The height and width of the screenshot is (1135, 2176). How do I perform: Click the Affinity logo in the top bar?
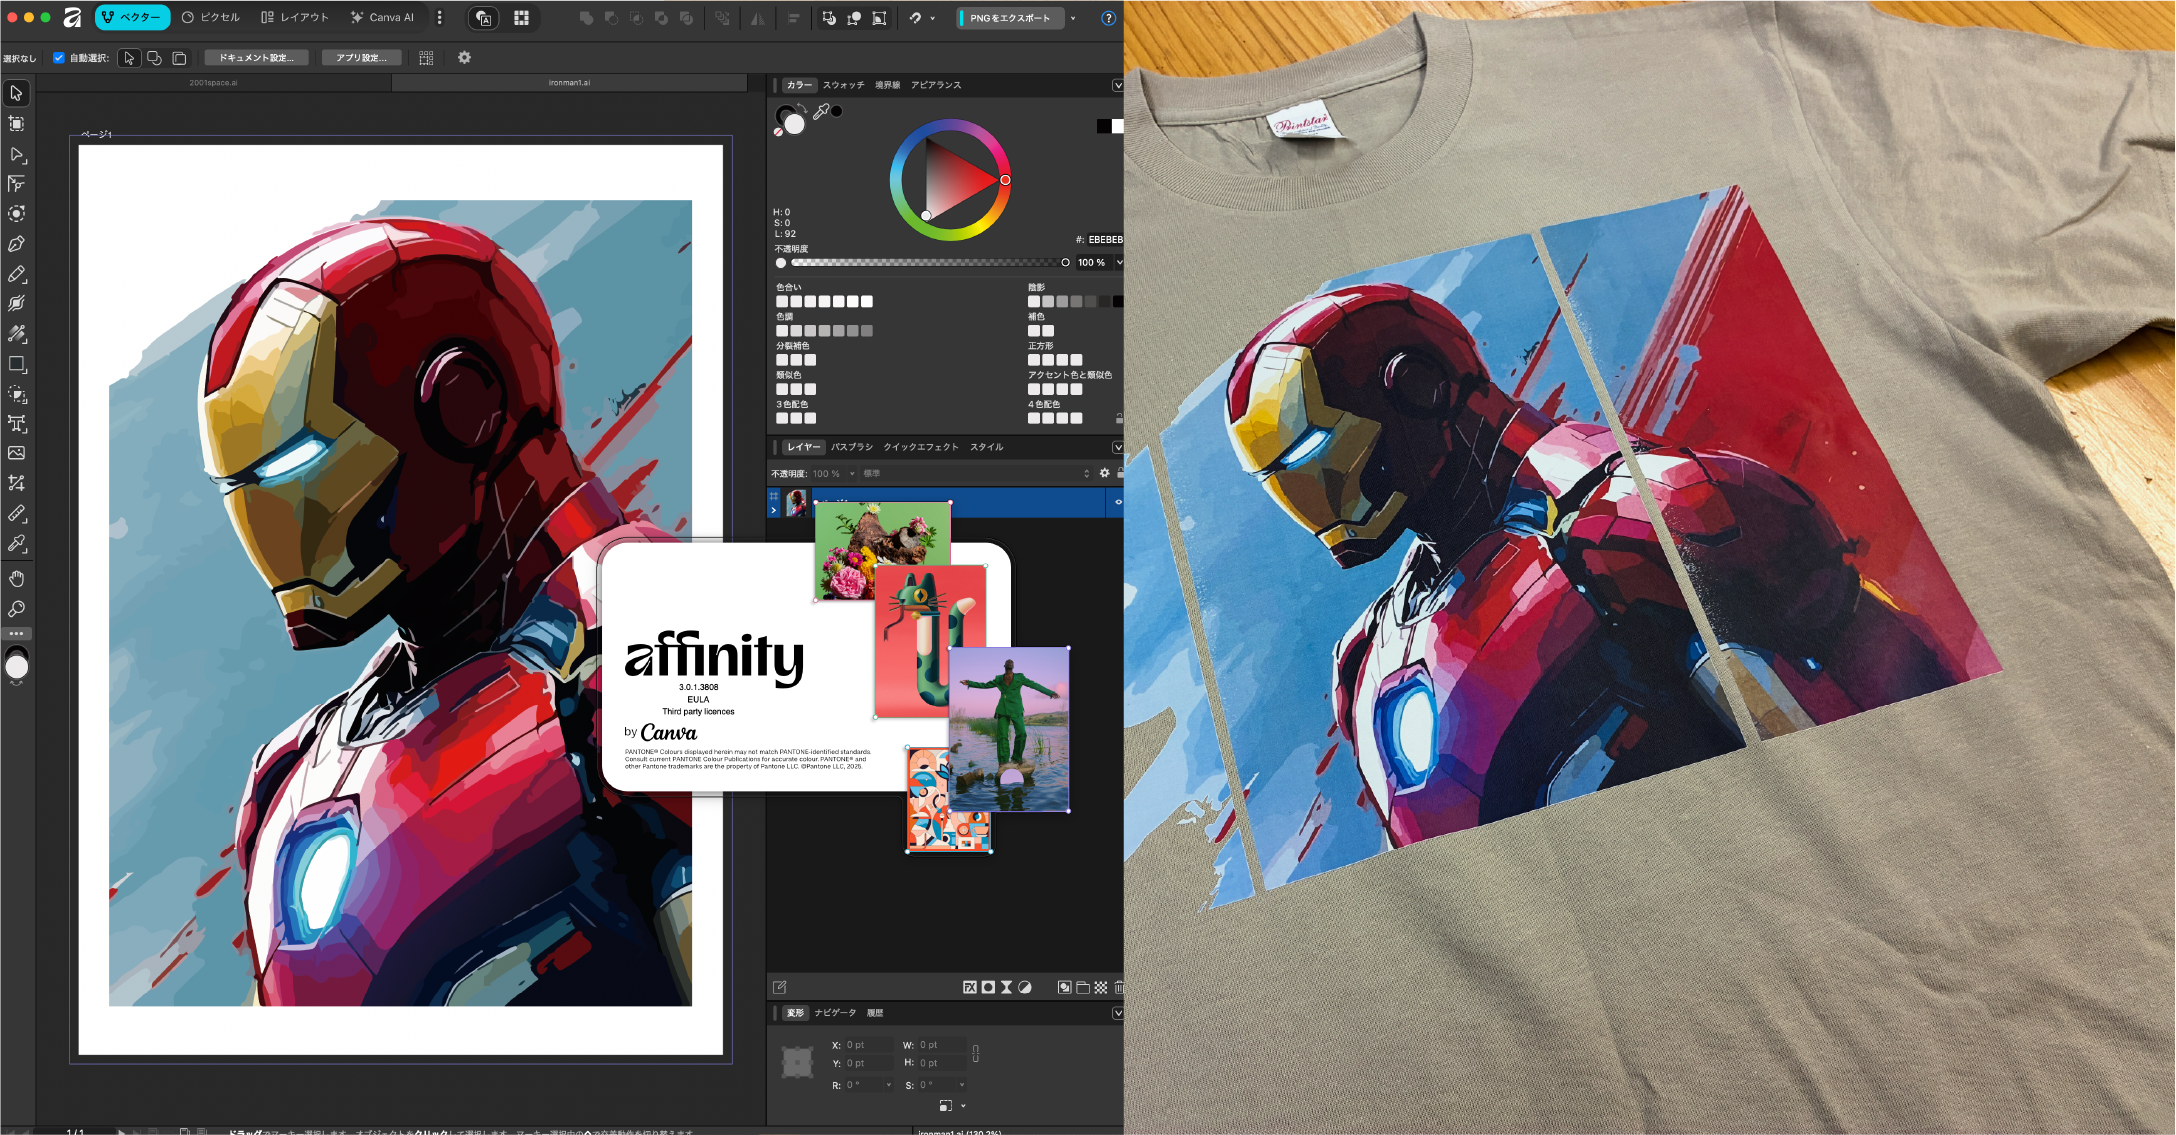click(x=73, y=18)
